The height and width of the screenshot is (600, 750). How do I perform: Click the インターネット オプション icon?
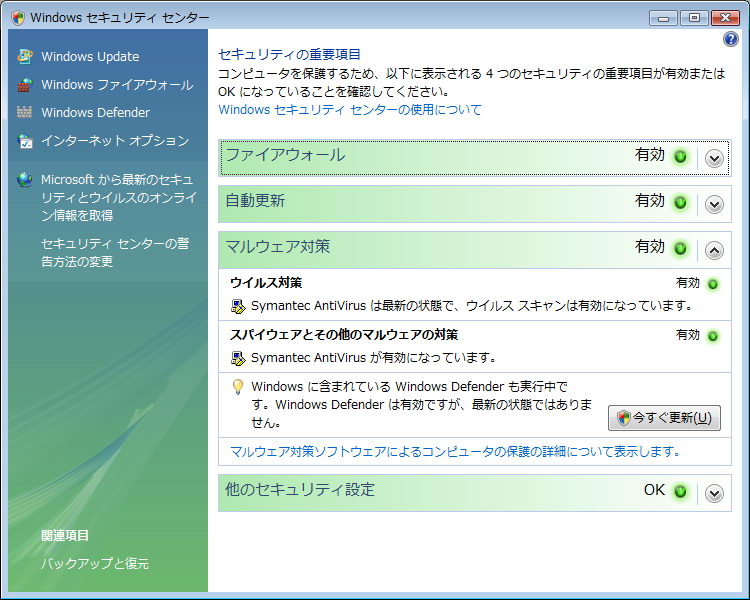click(x=24, y=141)
